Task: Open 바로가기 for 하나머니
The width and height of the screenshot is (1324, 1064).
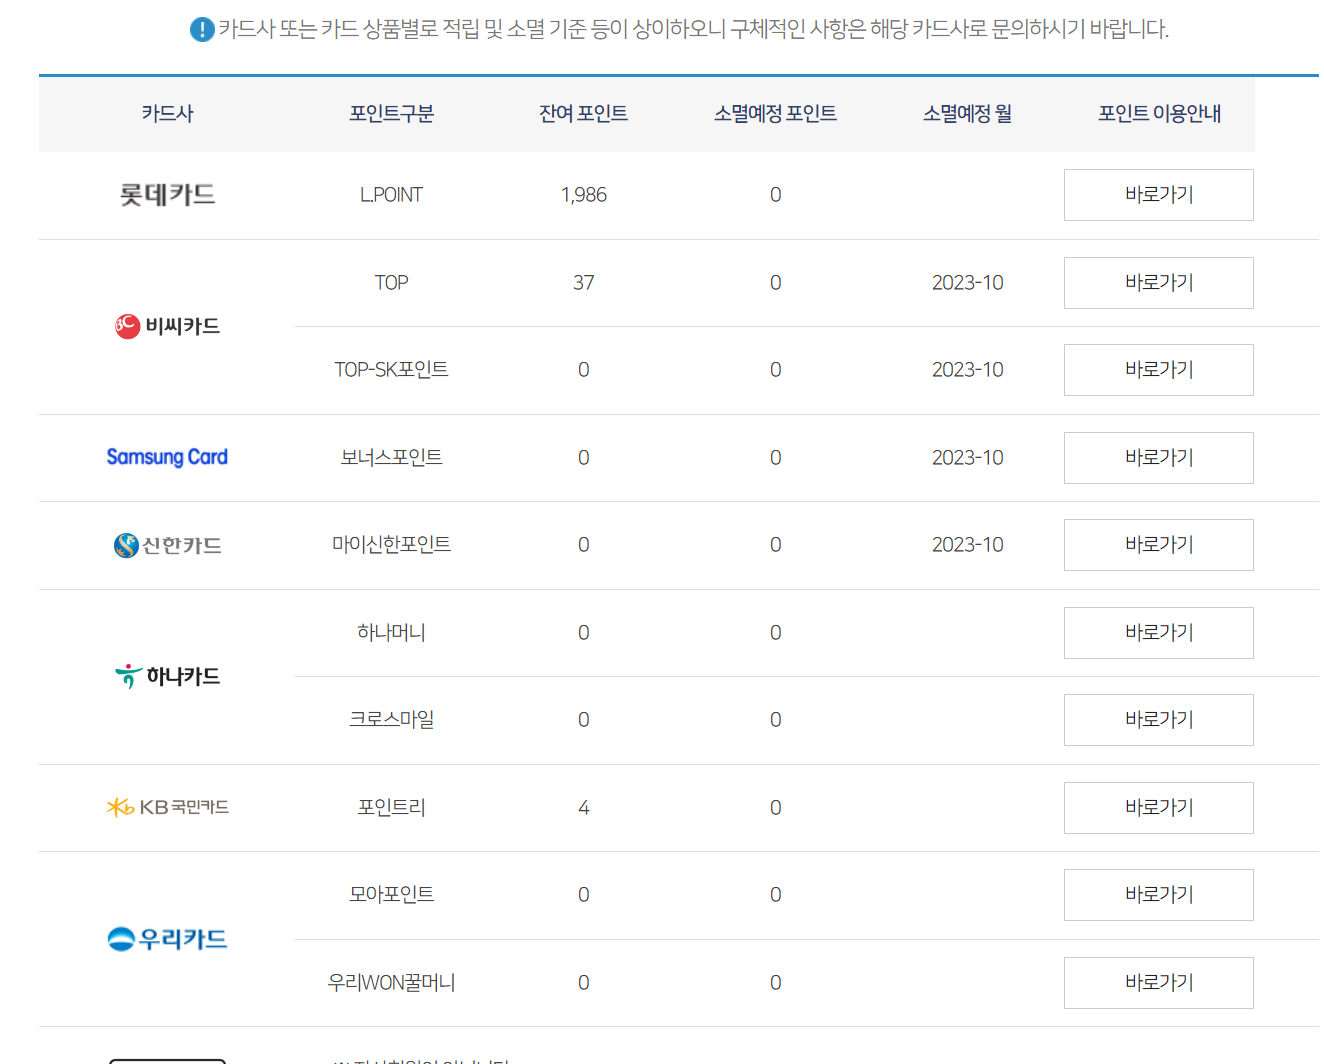Action: (x=1158, y=632)
